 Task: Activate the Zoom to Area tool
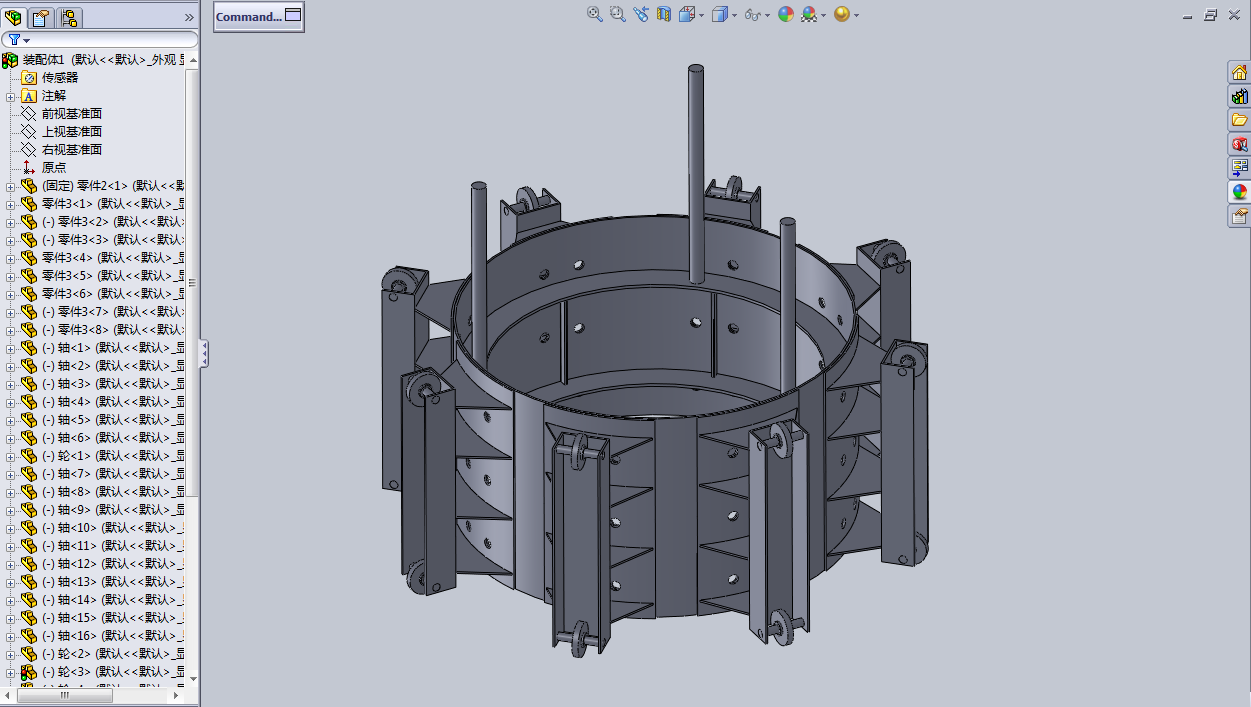(x=617, y=14)
